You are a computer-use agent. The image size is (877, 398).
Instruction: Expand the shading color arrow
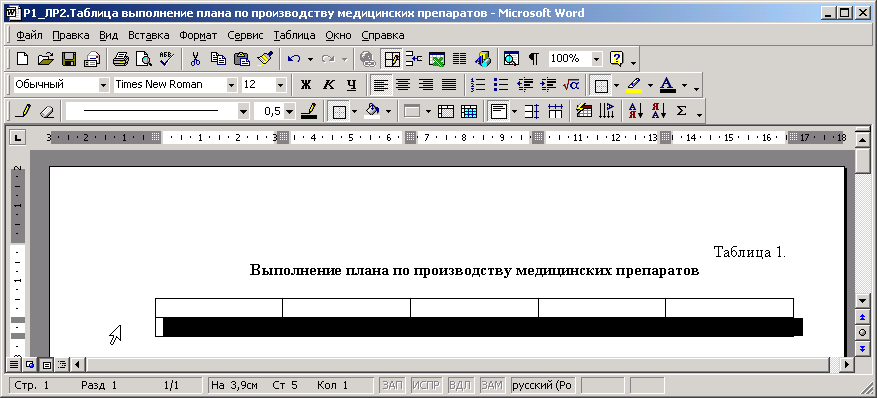(x=388, y=111)
